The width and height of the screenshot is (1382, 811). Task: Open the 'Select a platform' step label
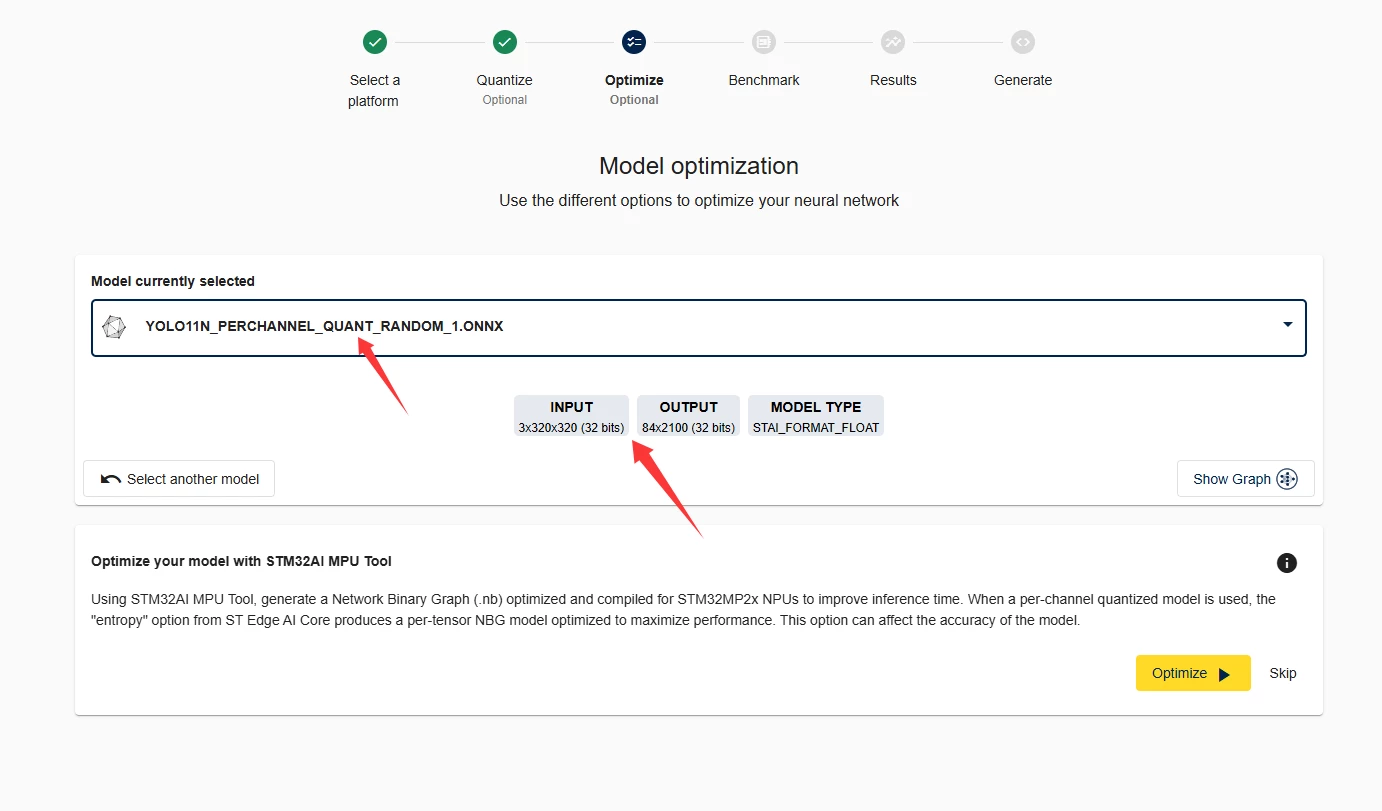click(374, 90)
